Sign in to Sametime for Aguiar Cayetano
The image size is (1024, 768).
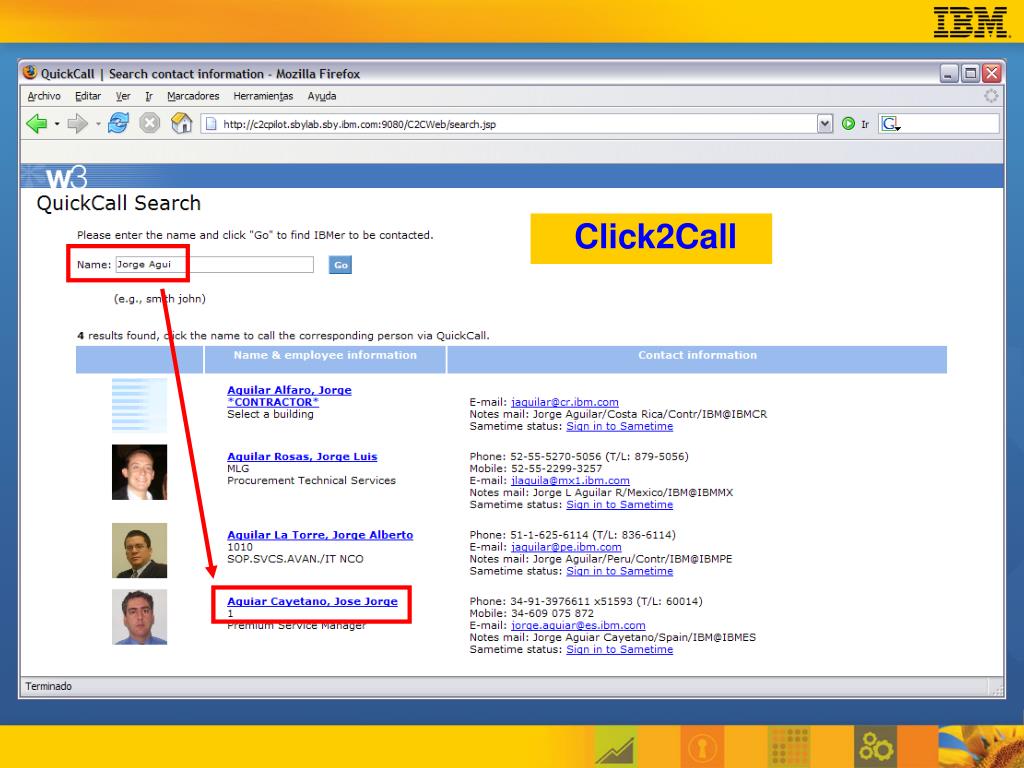(x=620, y=650)
